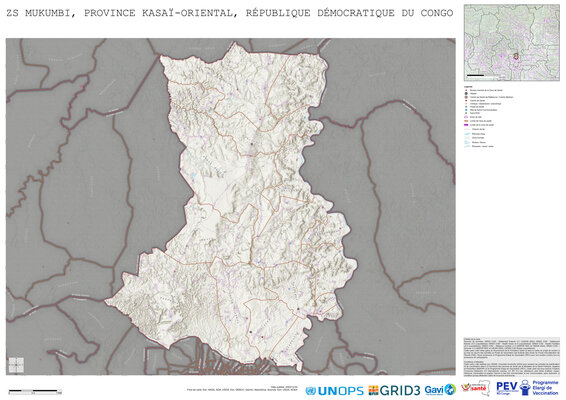
Task: Click the purple line swatch in legend
Action: pyautogui.click(x=466, y=125)
